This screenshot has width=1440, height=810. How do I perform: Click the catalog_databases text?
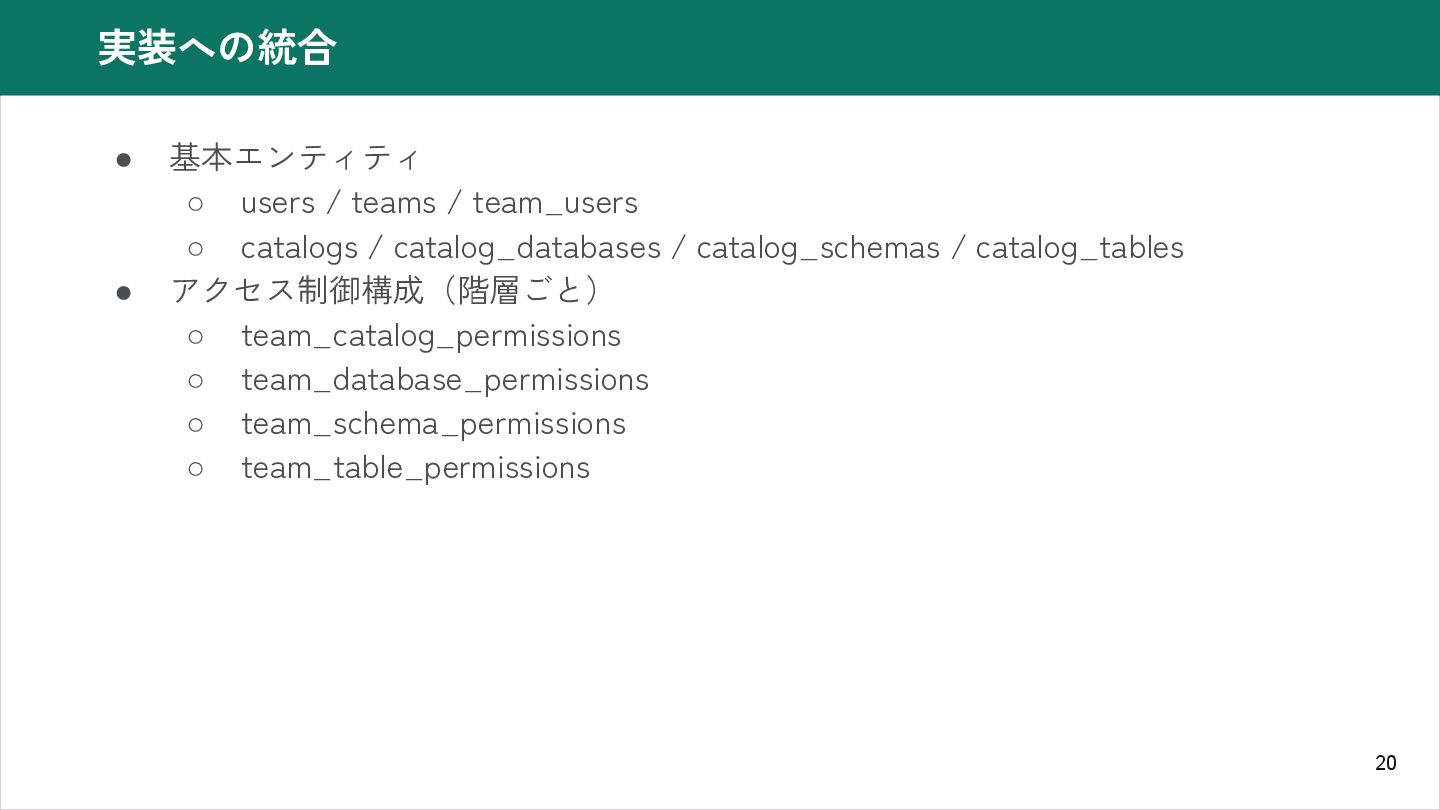pos(527,248)
